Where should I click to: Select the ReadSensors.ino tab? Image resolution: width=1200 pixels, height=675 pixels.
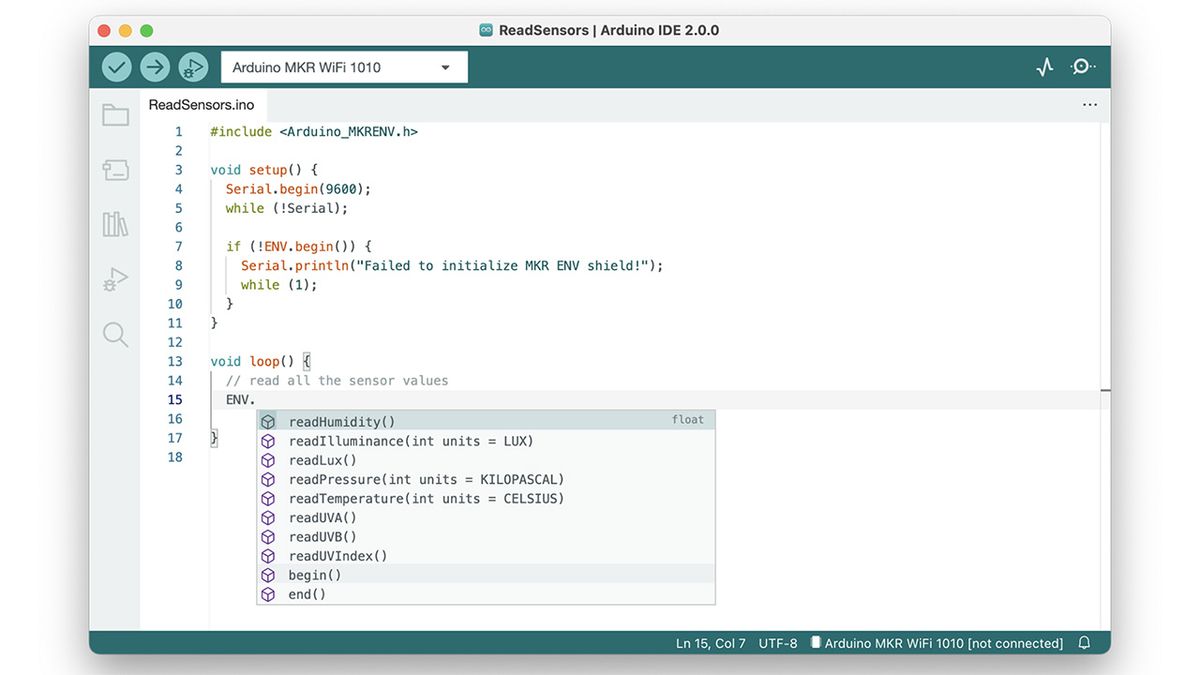coord(201,104)
